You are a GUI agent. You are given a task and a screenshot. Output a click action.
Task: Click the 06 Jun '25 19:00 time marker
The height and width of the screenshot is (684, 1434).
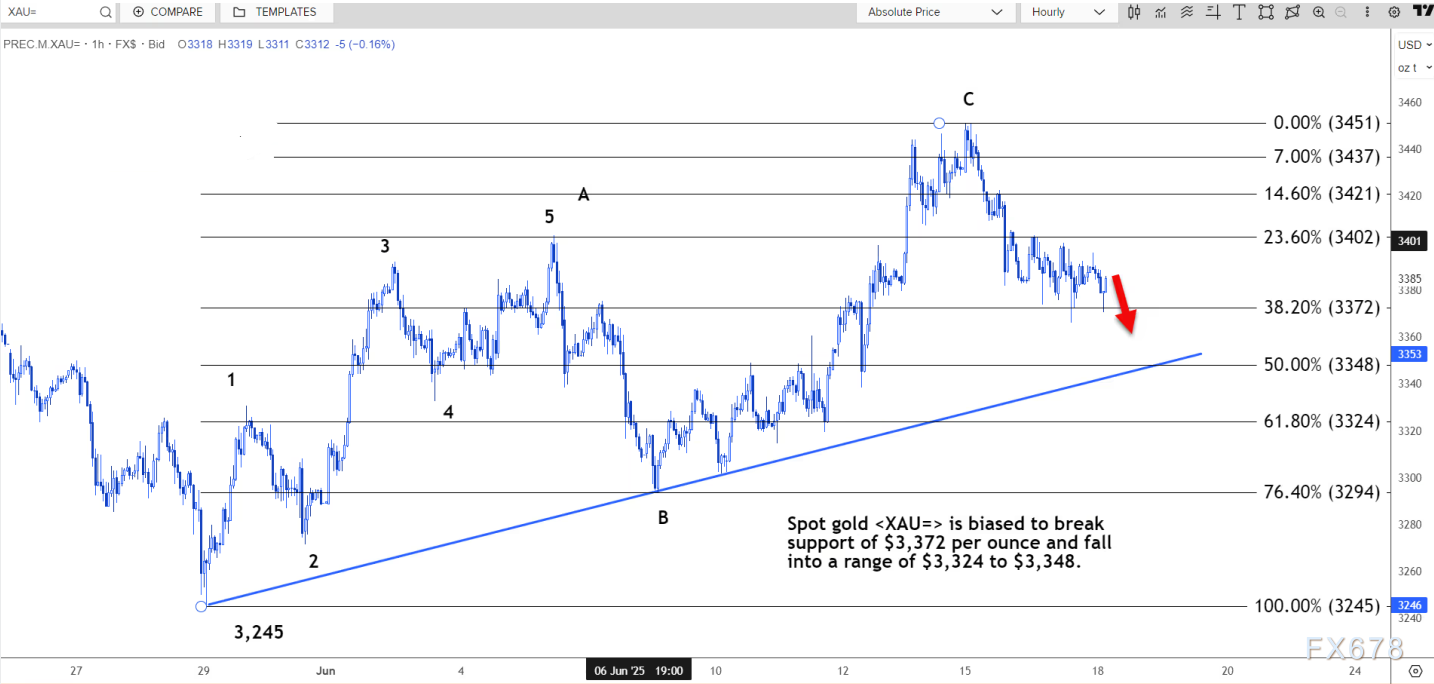click(638, 671)
